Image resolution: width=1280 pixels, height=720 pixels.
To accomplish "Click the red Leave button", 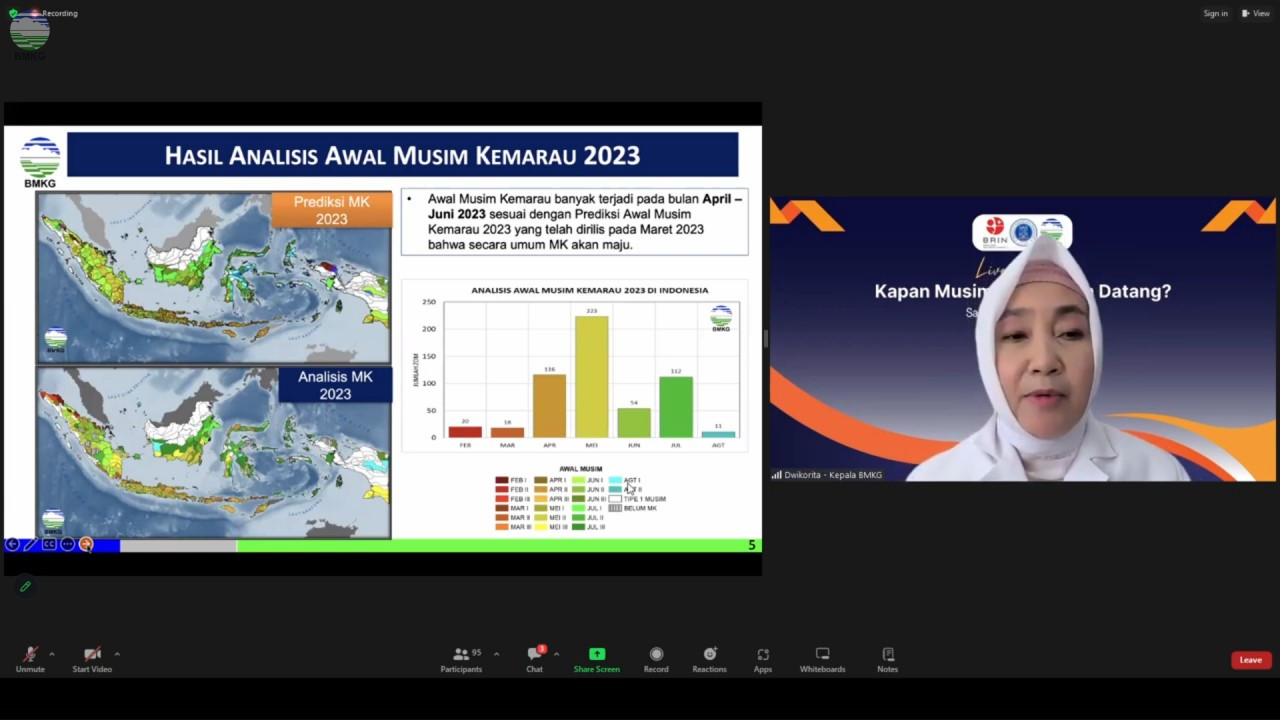I will coord(1251,660).
